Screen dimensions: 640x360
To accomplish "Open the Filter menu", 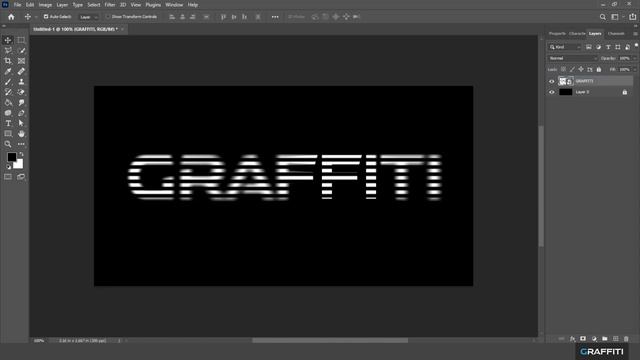I will point(110,5).
